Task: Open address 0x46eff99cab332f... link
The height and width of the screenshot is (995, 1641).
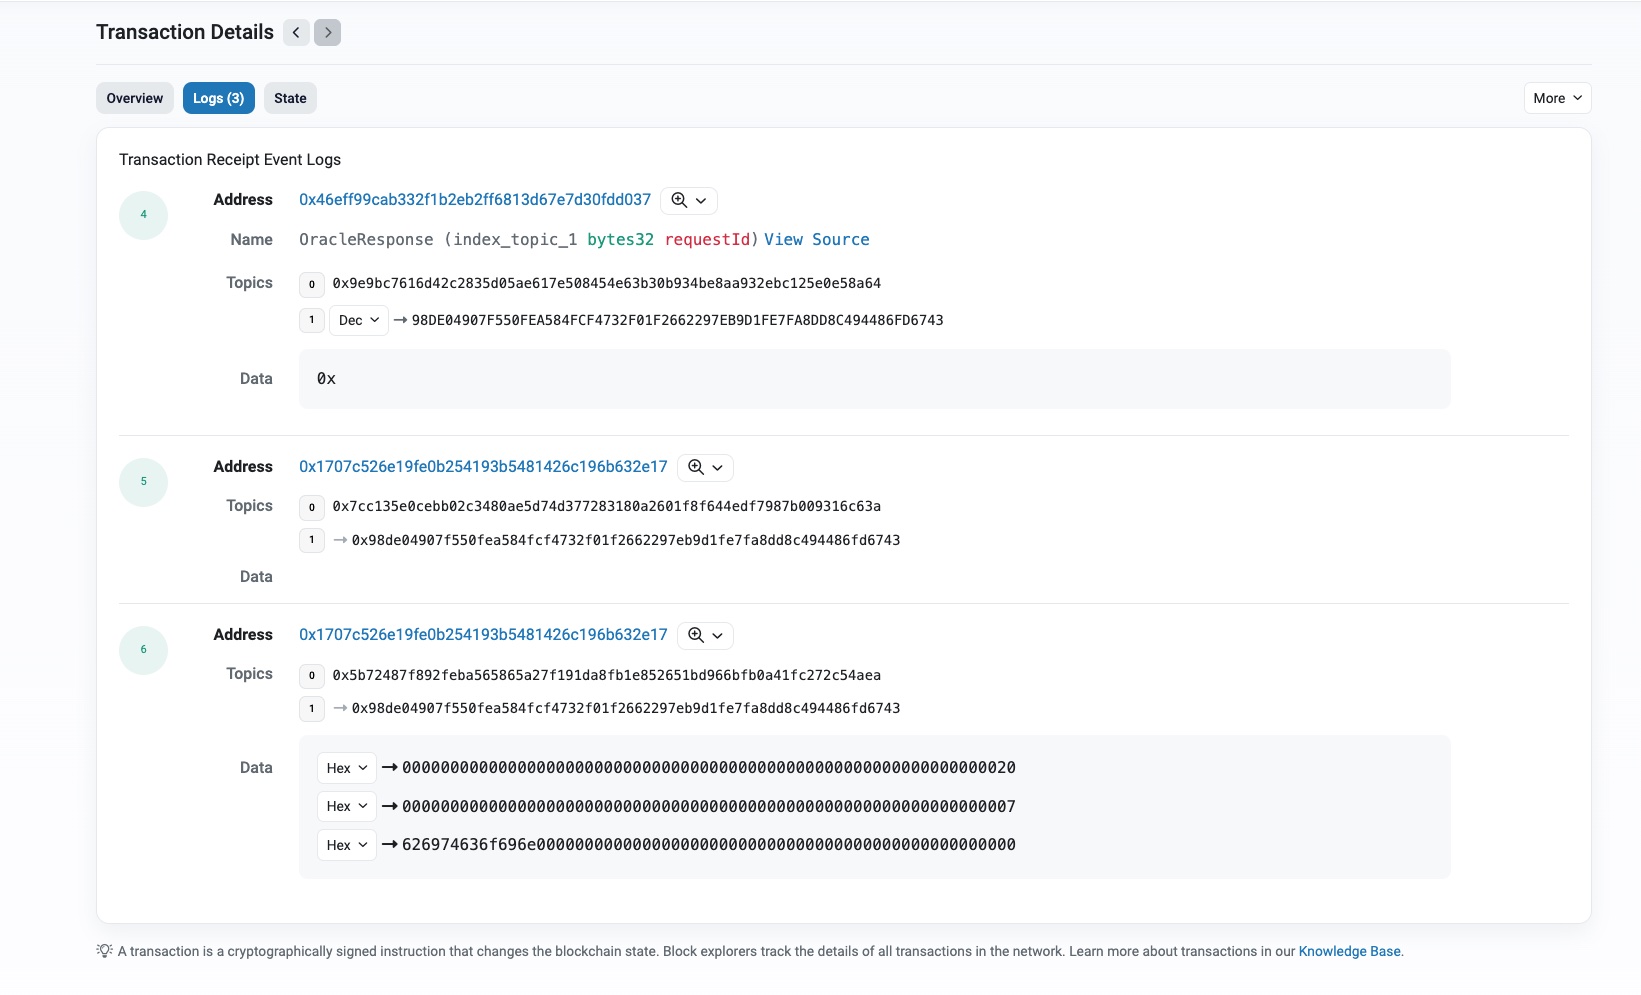Action: [x=475, y=200]
